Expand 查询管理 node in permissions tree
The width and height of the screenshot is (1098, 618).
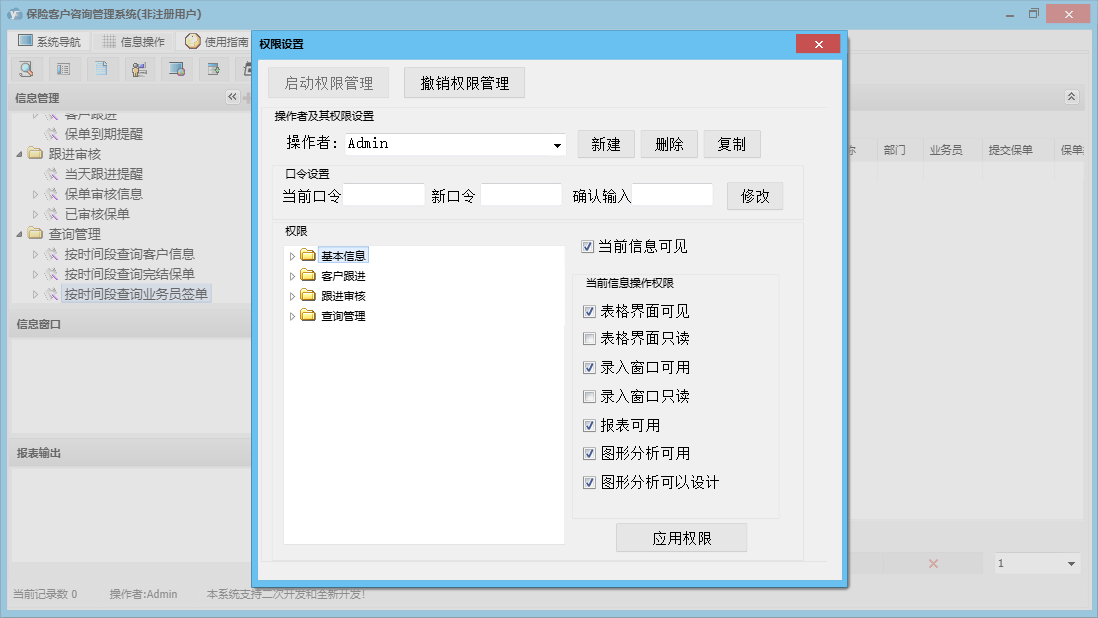click(x=292, y=317)
